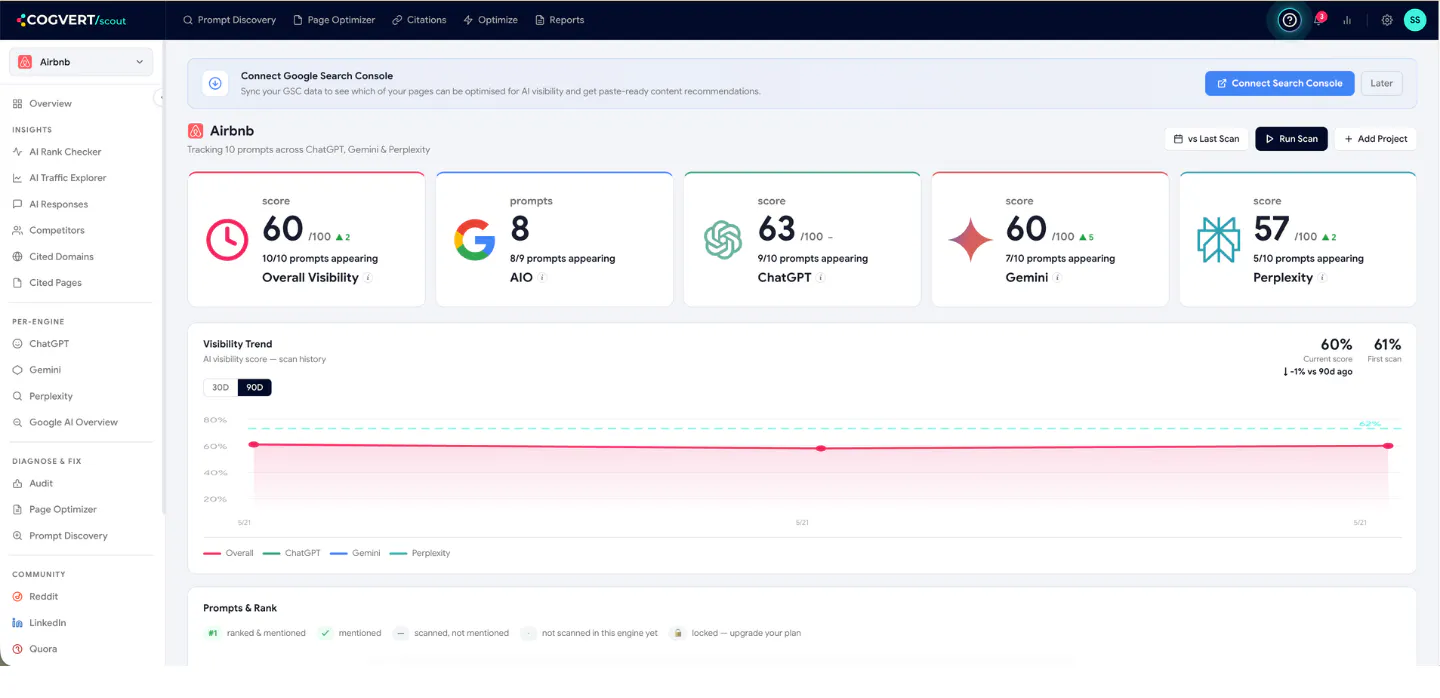Open the Airbnb project selector dropdown
This screenshot has width=1440, height=698.
[81, 62]
